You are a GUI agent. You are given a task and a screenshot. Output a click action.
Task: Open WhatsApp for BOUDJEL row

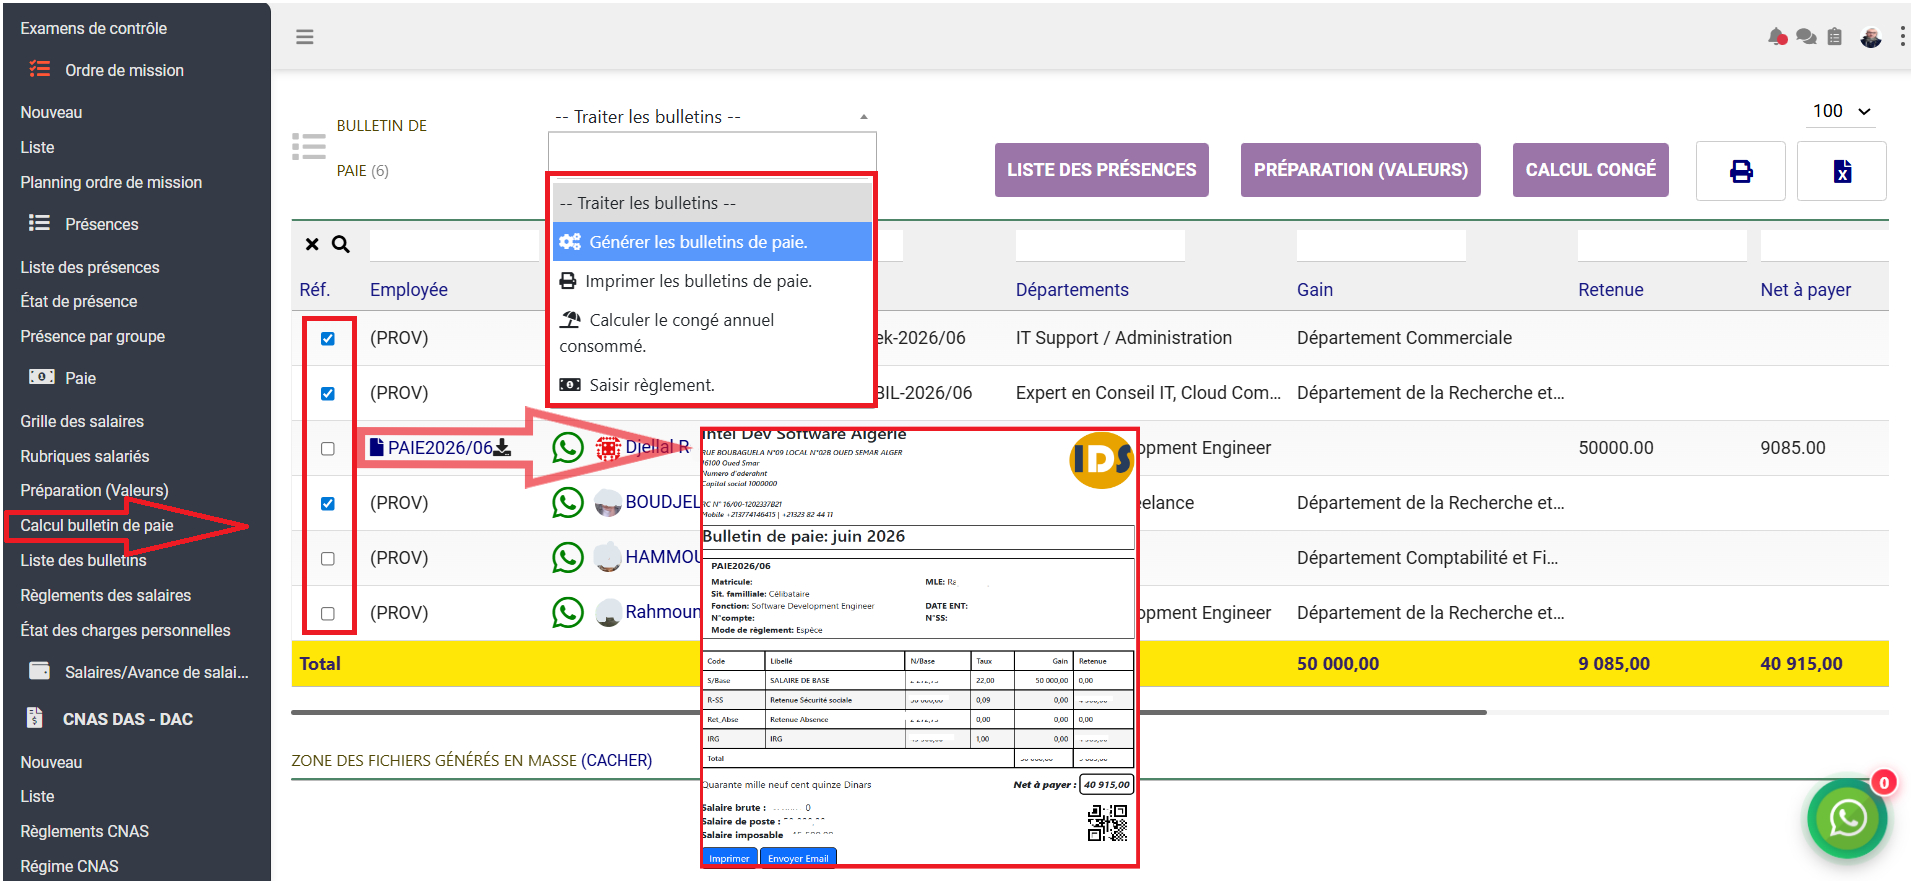[568, 502]
